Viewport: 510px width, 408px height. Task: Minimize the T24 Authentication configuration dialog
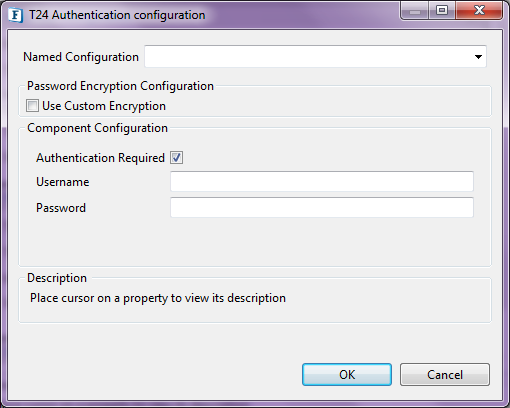pyautogui.click(x=415, y=11)
